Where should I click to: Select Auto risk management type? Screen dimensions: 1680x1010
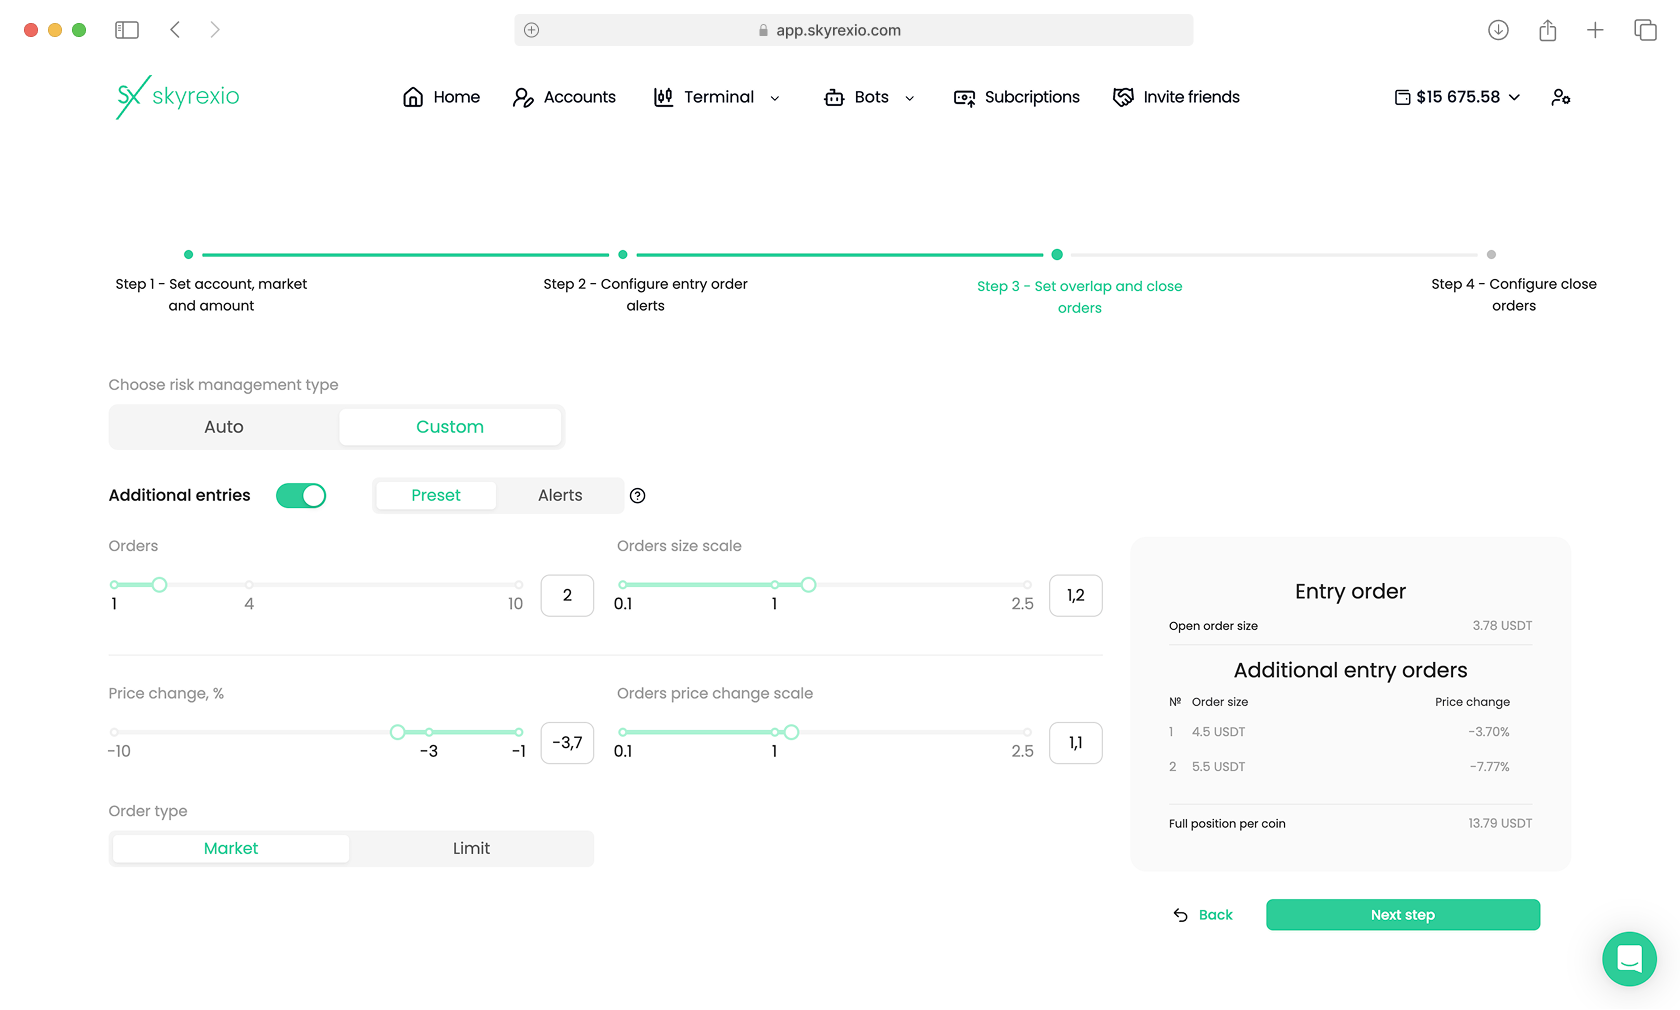click(224, 427)
